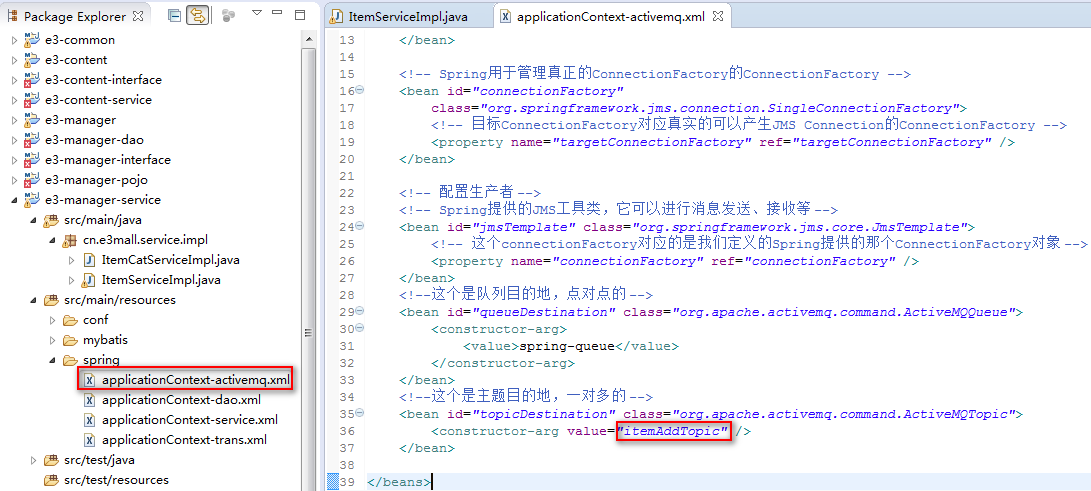
Task: Click the conf folder icon
Action: click(70, 321)
